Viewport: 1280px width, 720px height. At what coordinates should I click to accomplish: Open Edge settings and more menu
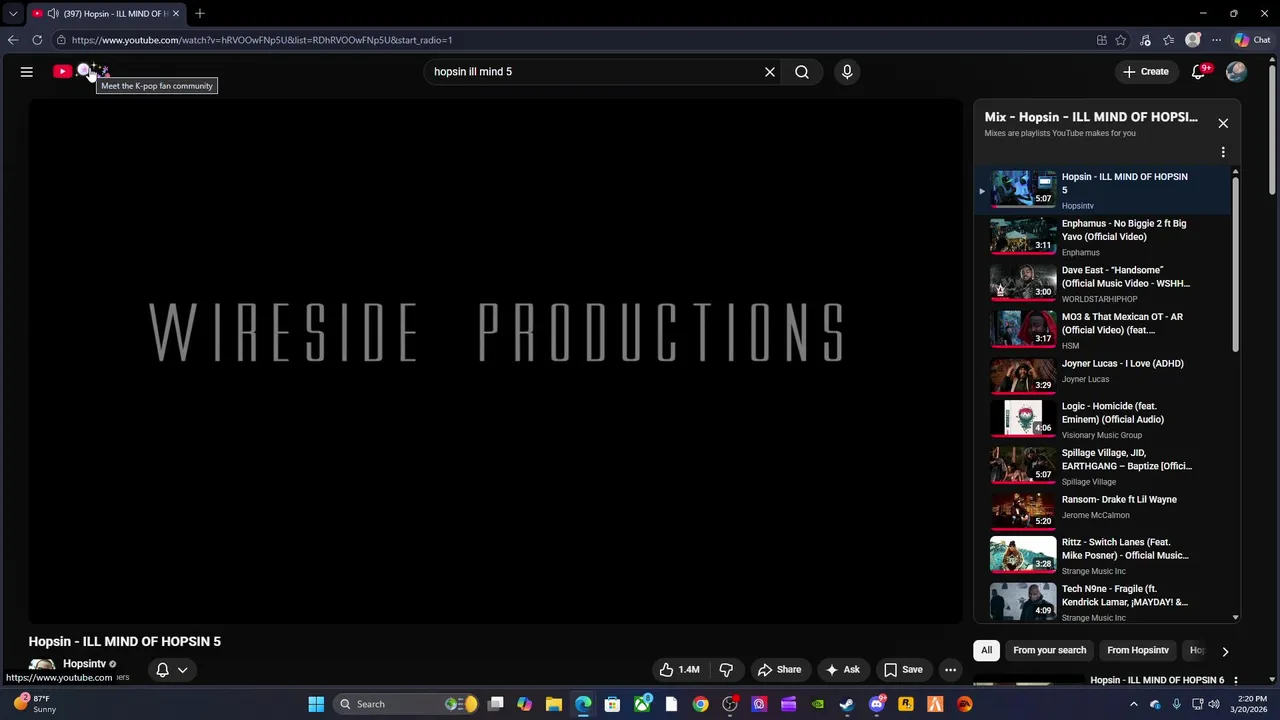pos(1216,40)
